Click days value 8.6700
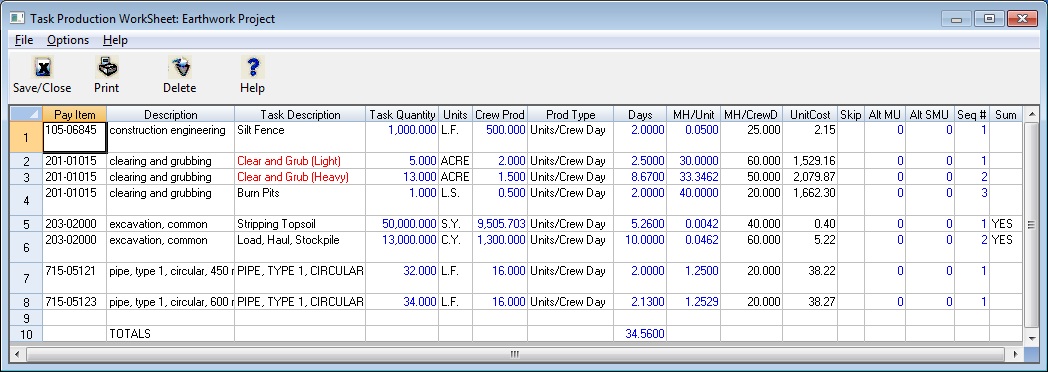Image resolution: width=1048 pixels, height=372 pixels. point(640,177)
